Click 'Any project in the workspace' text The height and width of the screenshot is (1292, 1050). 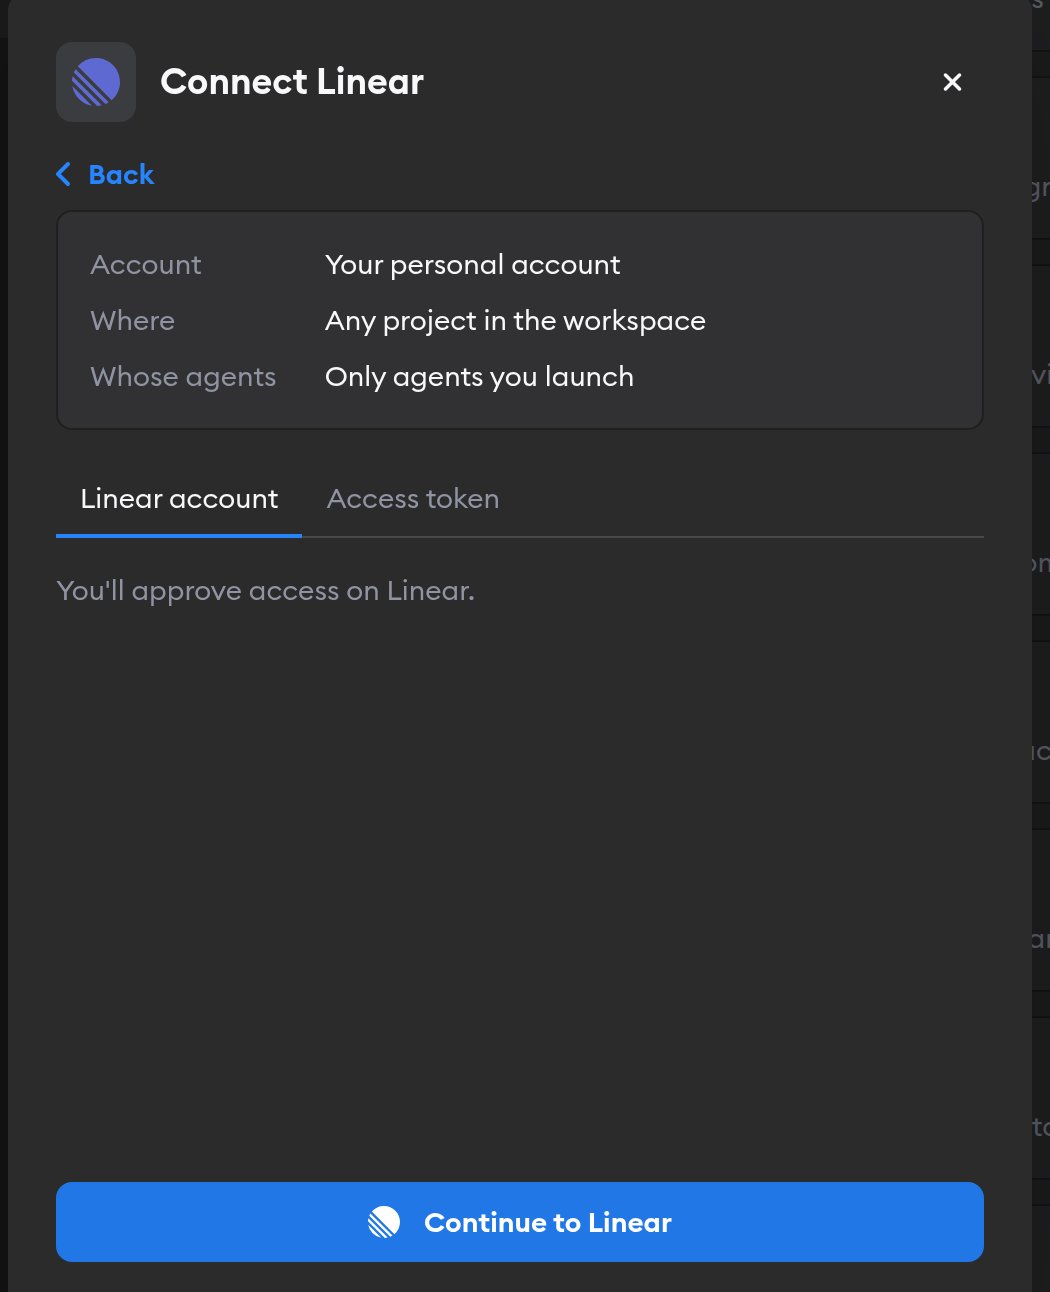coord(515,321)
